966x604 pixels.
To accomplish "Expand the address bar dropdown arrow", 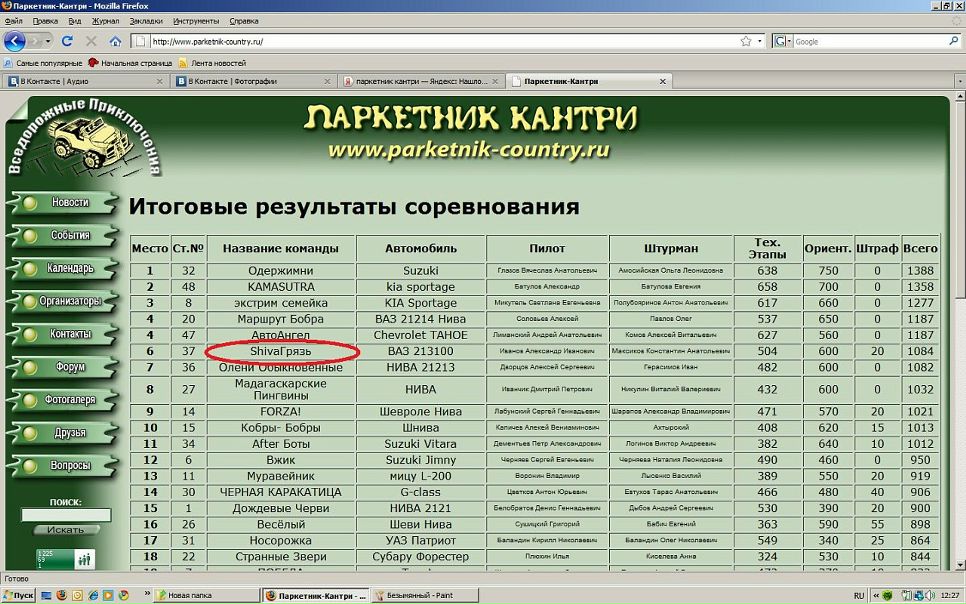I will point(760,41).
